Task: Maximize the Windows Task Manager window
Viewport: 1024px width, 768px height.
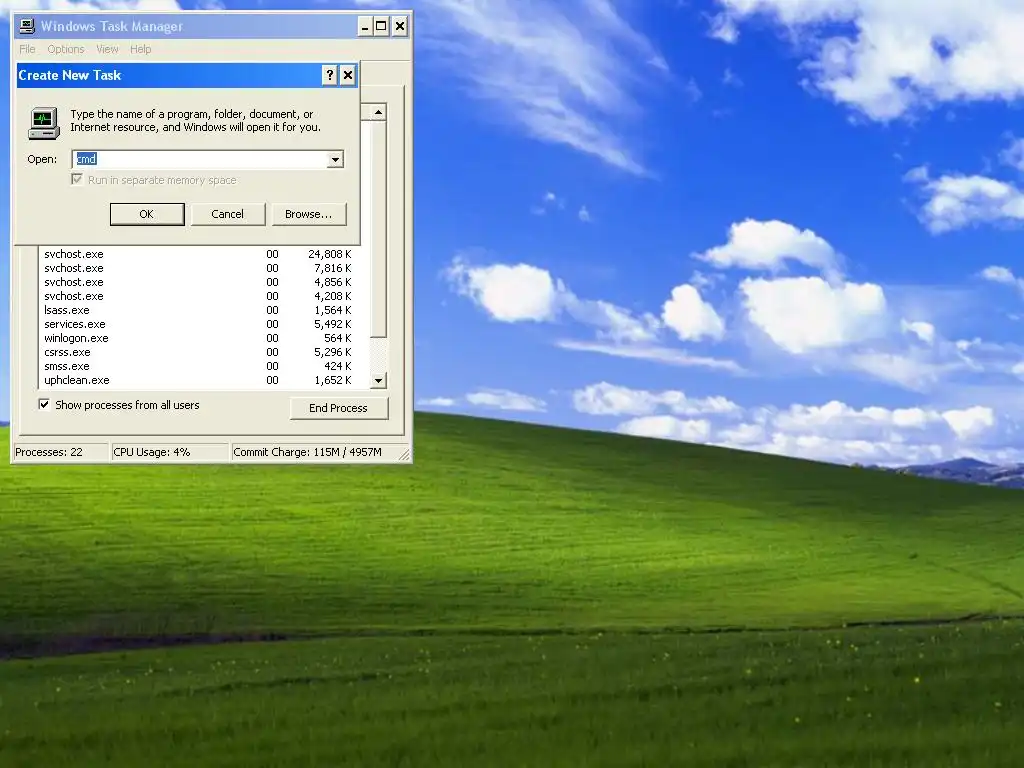Action: pyautogui.click(x=381, y=27)
